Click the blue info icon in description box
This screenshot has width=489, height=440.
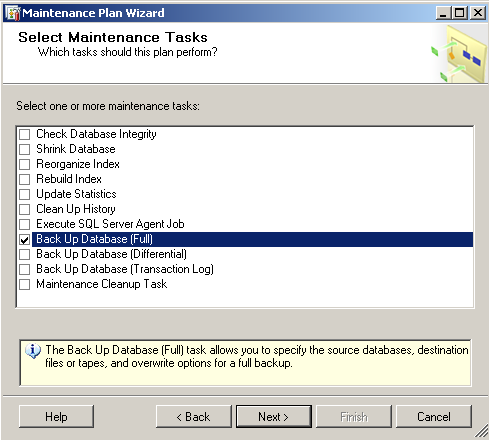click(x=33, y=351)
